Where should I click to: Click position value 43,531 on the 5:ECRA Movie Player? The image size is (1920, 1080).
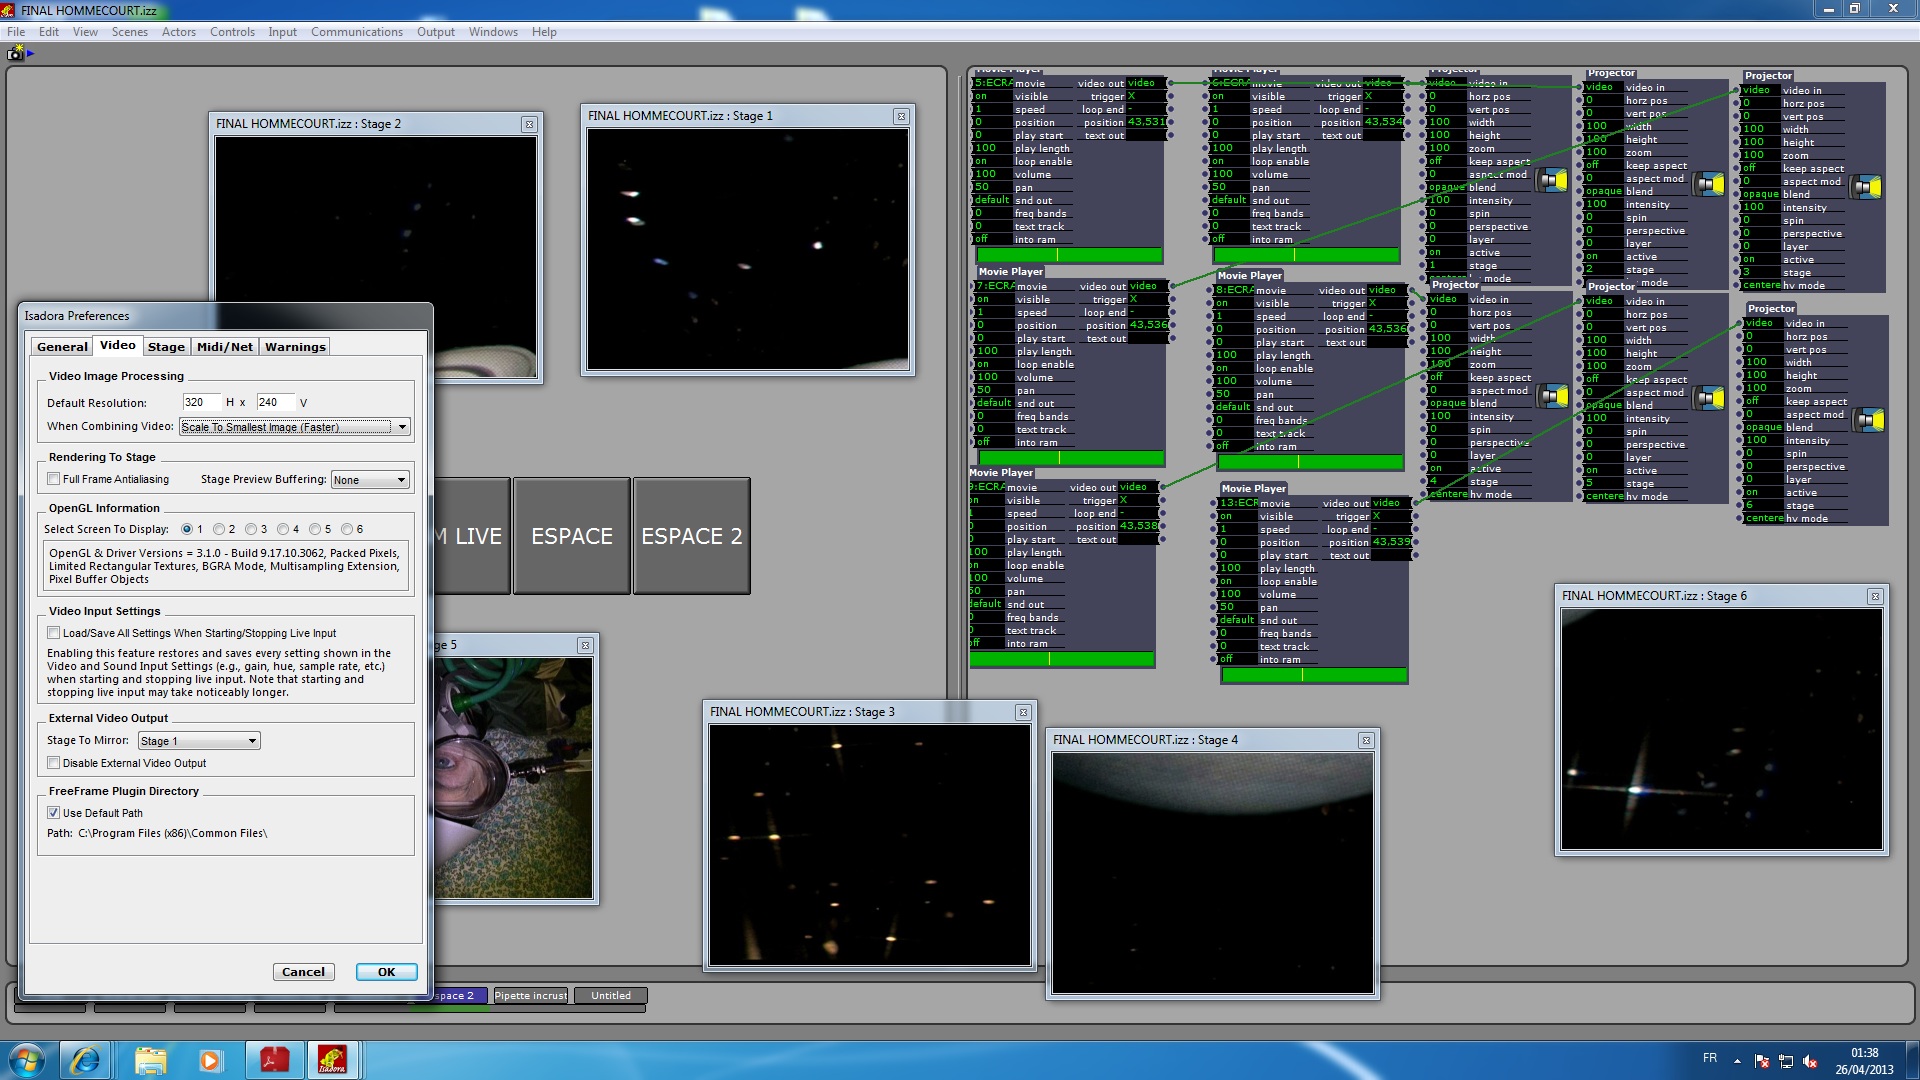click(1145, 122)
